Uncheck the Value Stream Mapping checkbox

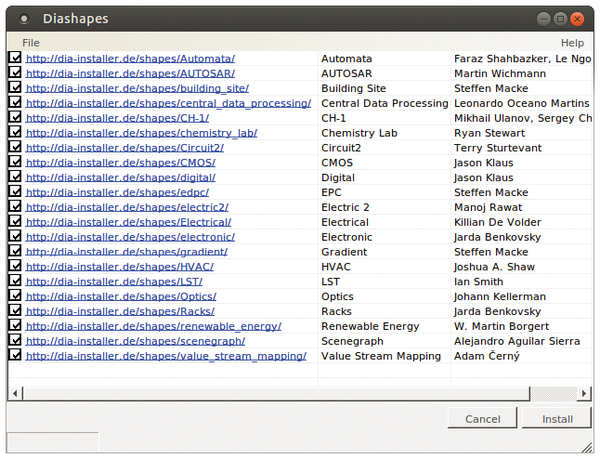pos(15,355)
